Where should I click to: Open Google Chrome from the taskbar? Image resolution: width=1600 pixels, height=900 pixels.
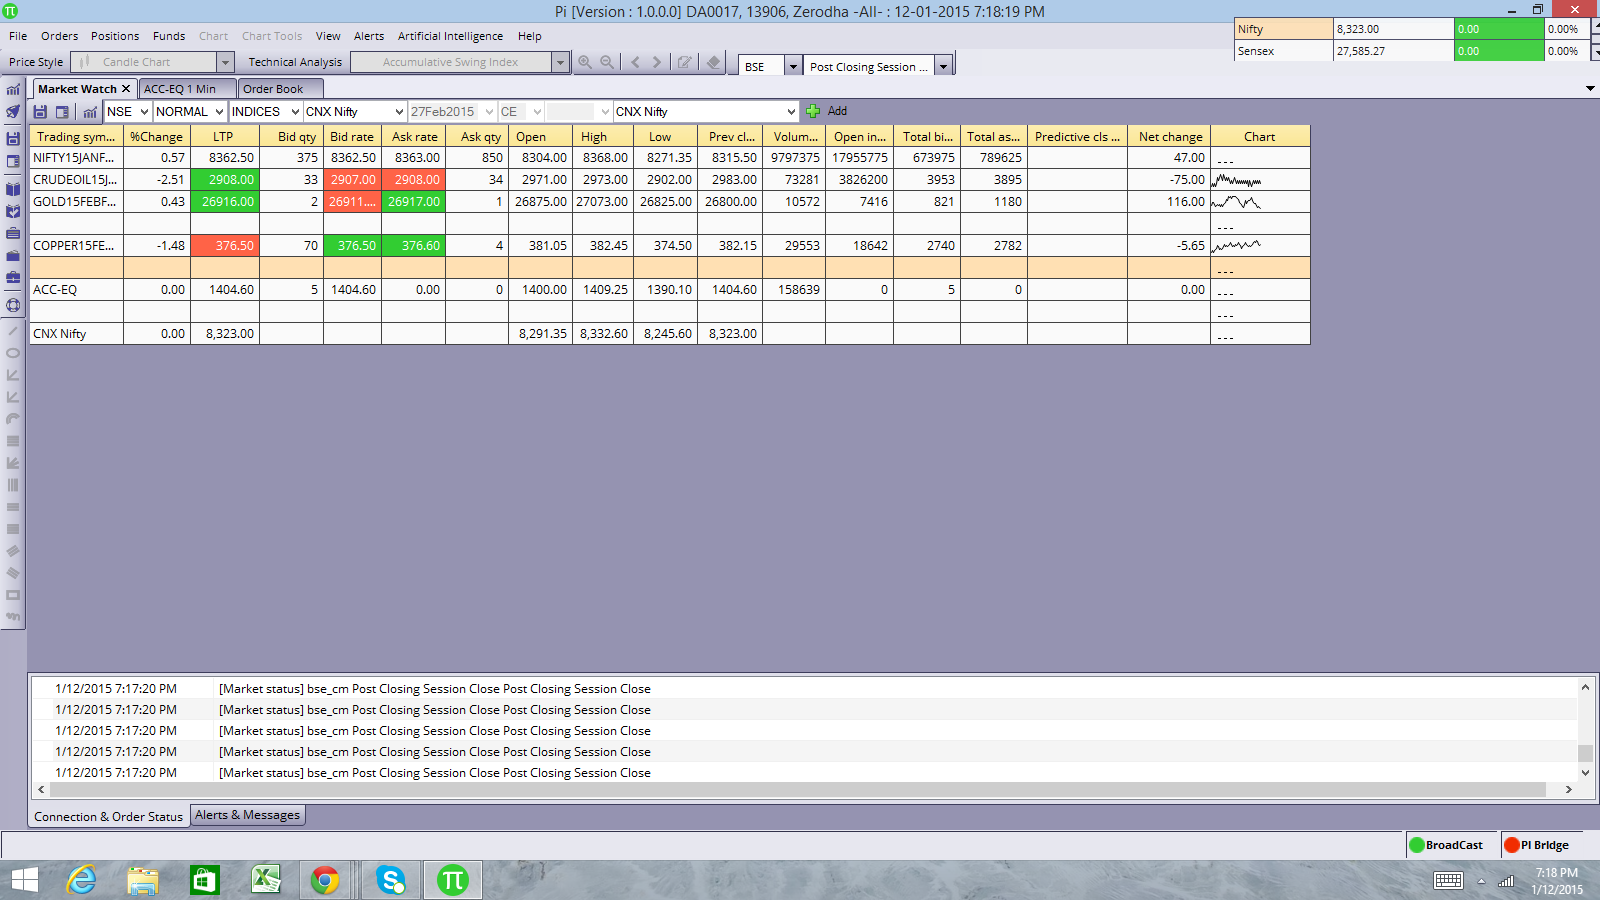pos(325,880)
